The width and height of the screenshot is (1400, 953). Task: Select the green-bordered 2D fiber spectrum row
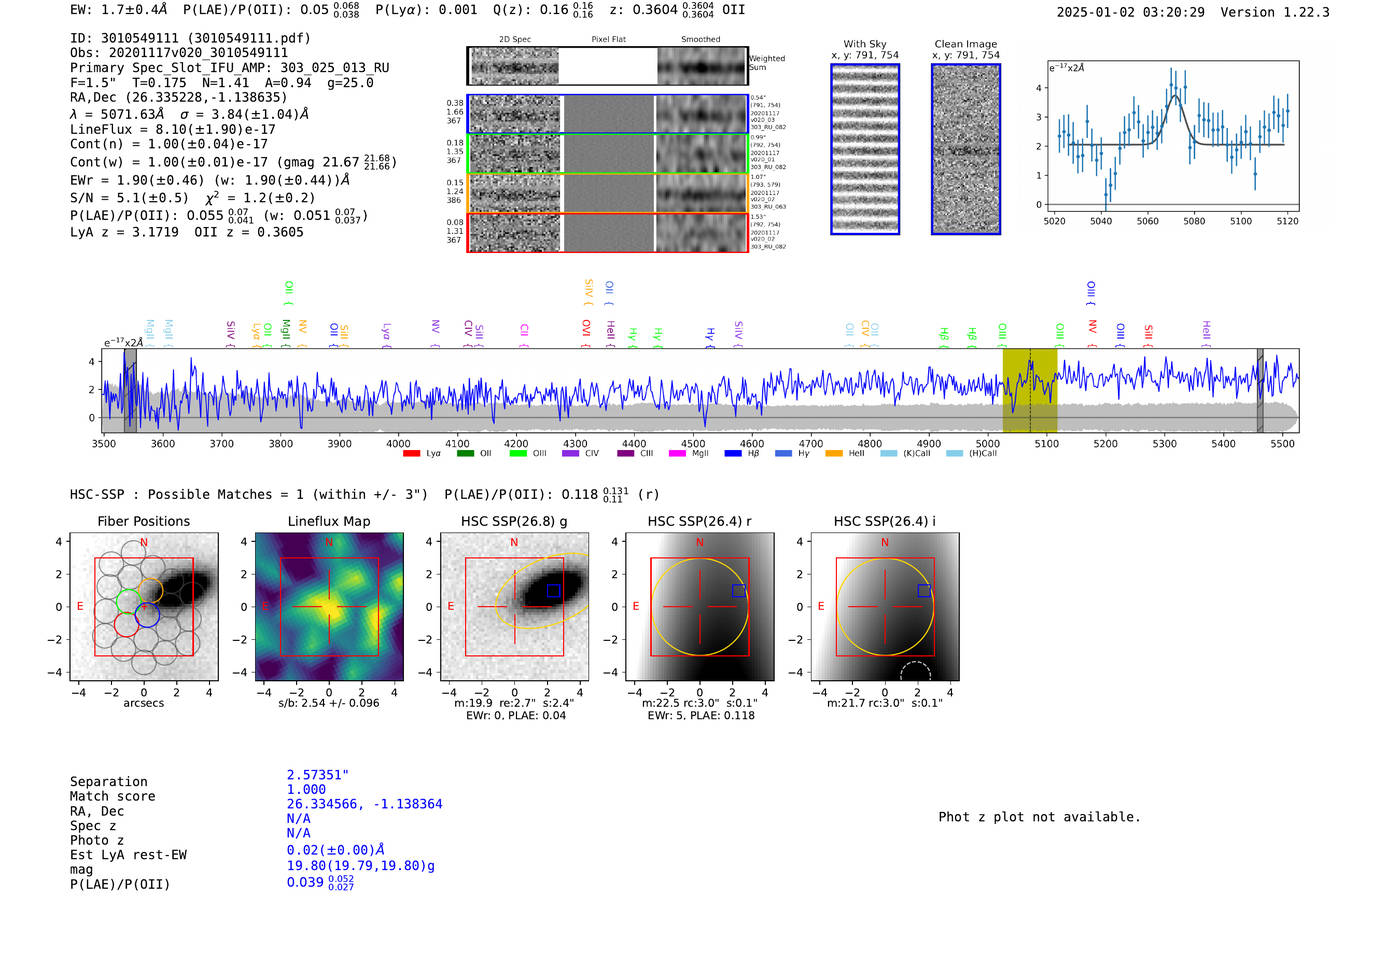607,154
